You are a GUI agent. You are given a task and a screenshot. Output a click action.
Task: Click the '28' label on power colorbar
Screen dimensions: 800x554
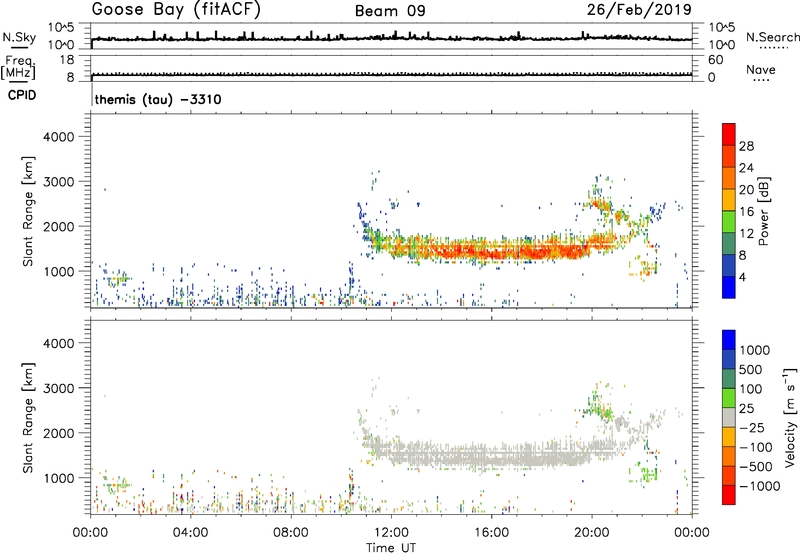pos(746,146)
